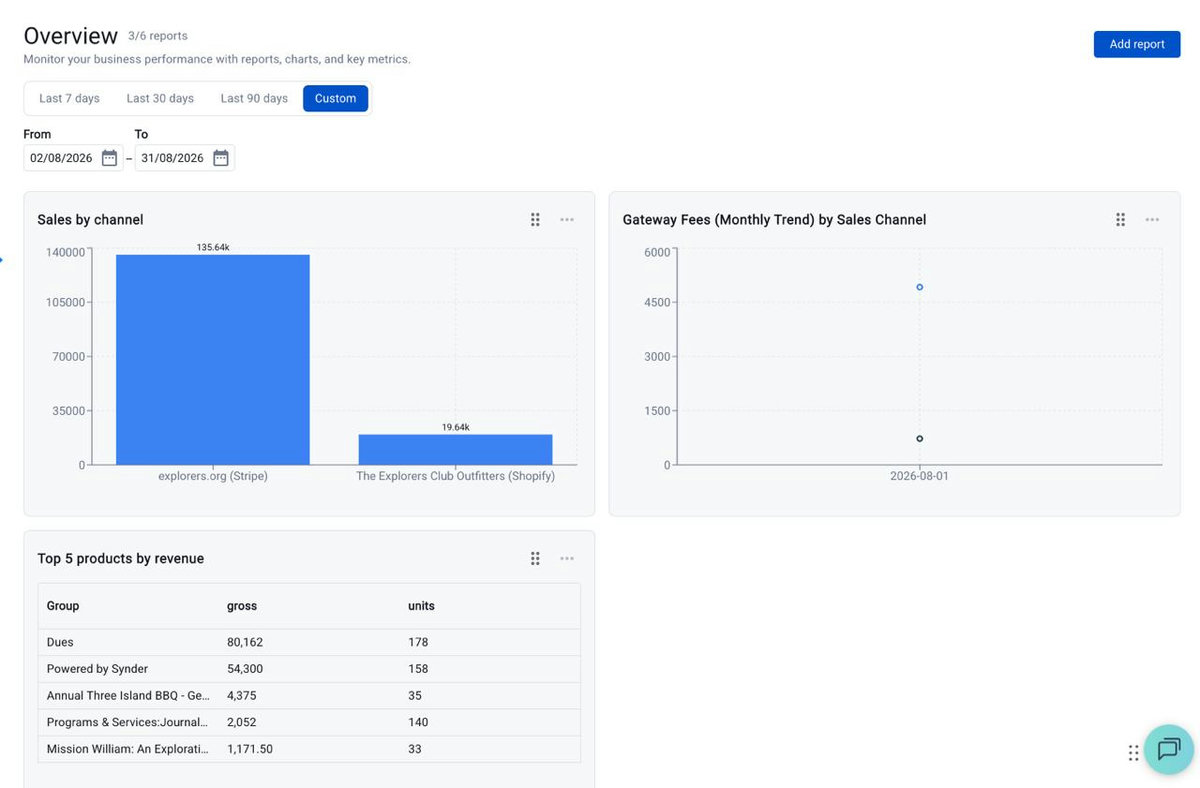
Task: Grab Top 5 products drag handle
Action: point(535,559)
